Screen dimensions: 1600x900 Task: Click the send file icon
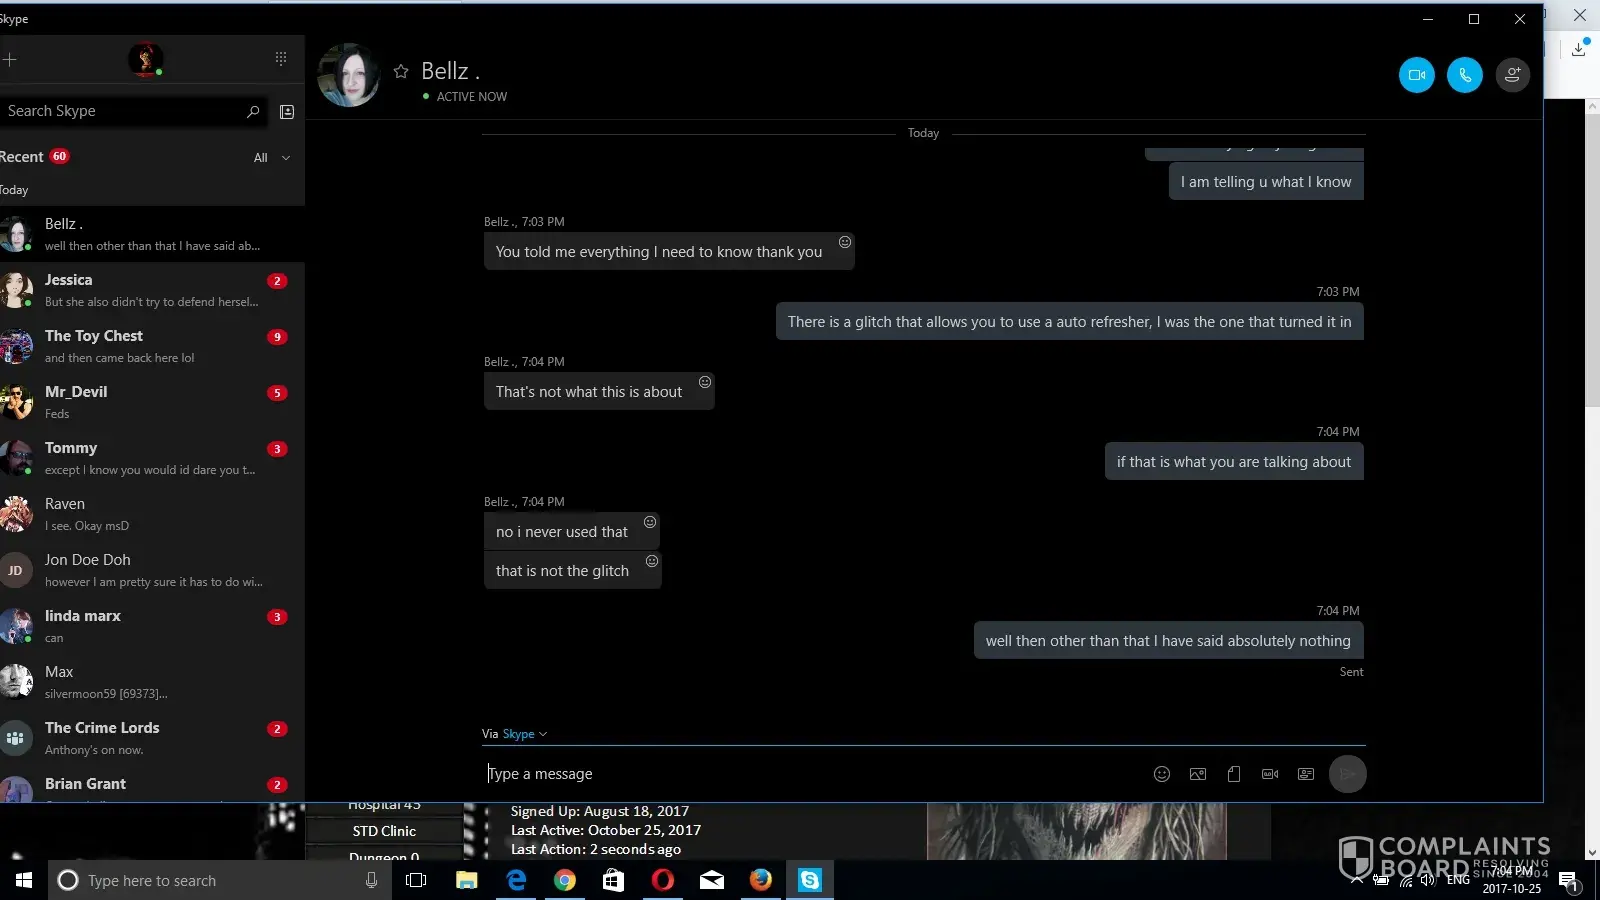click(x=1233, y=774)
